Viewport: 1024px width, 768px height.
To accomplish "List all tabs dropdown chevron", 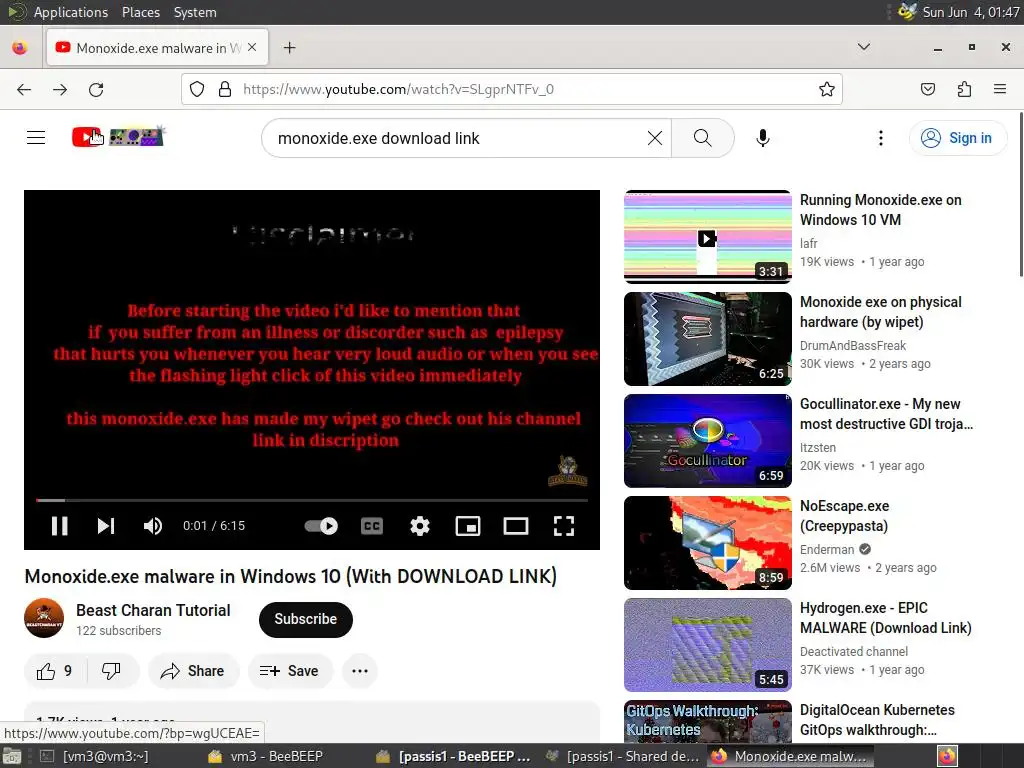I will click(x=863, y=47).
